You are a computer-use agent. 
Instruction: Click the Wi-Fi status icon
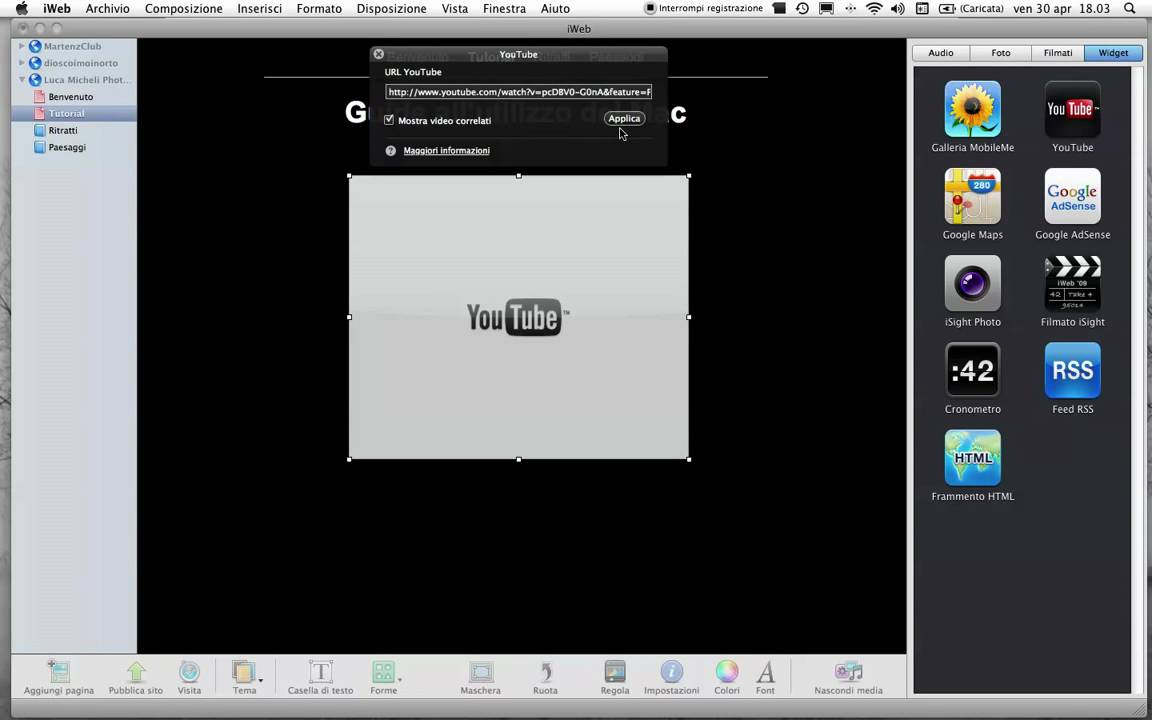[x=874, y=9]
